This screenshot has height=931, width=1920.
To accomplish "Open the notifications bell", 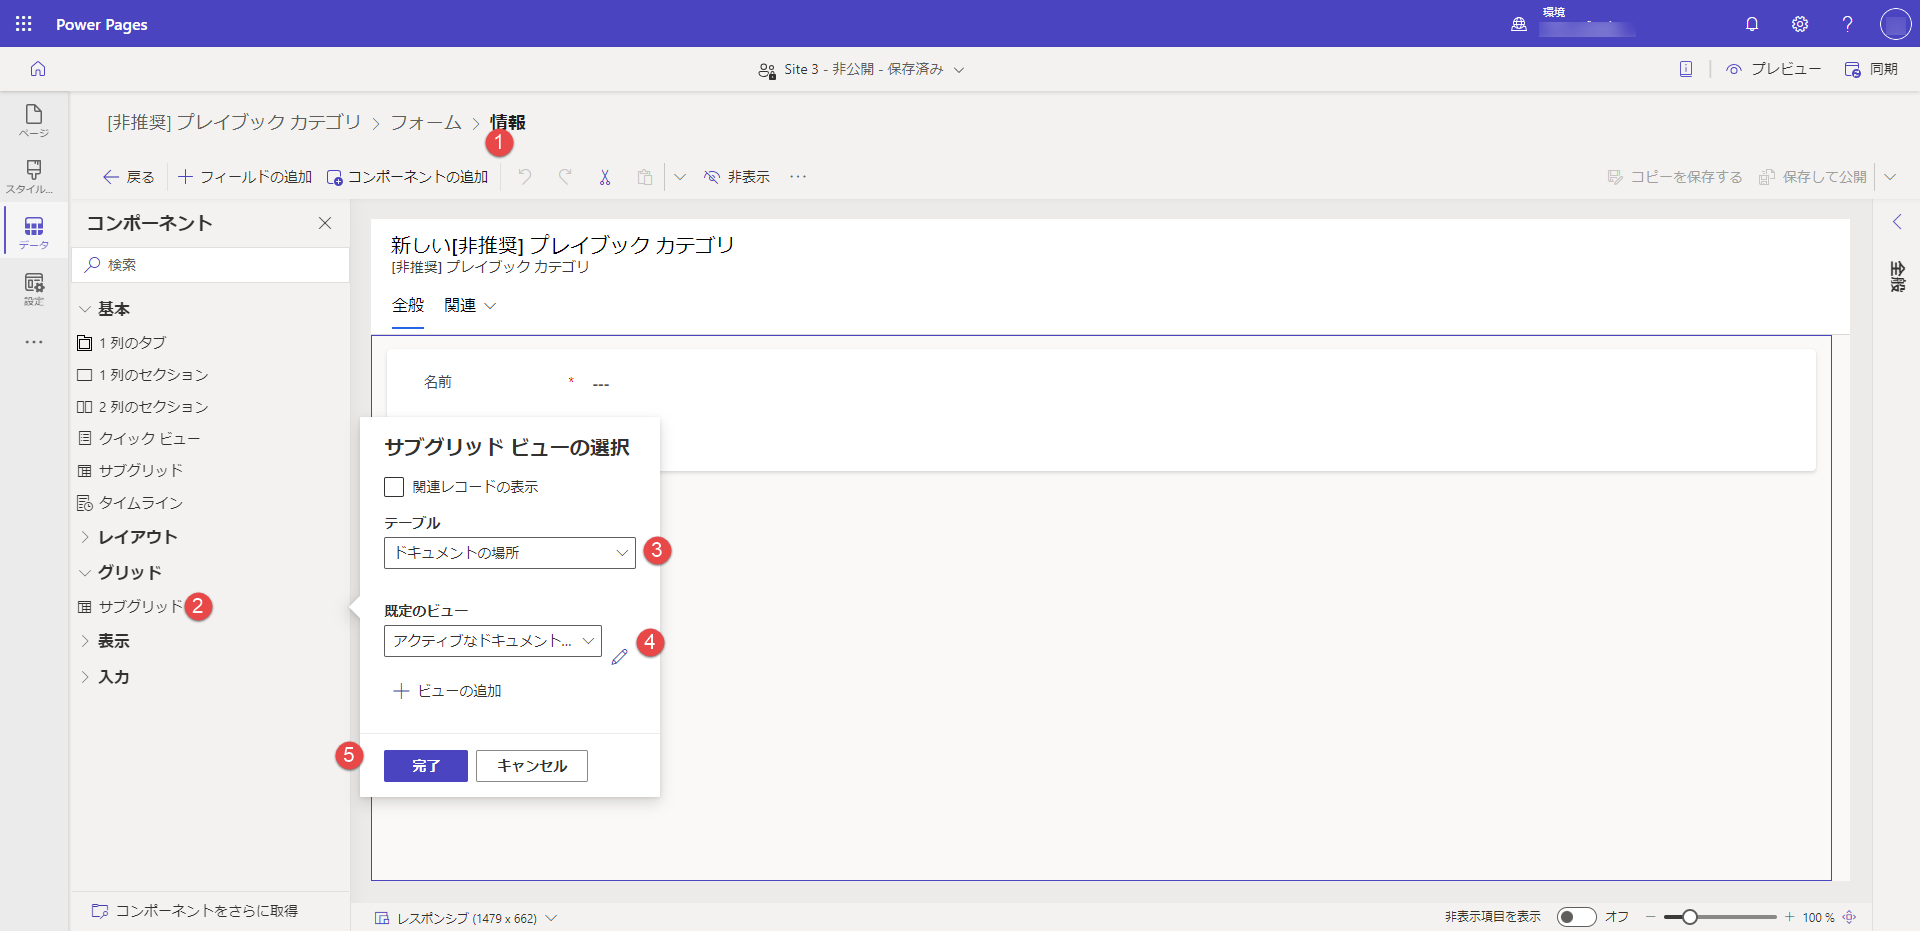I will point(1752,24).
